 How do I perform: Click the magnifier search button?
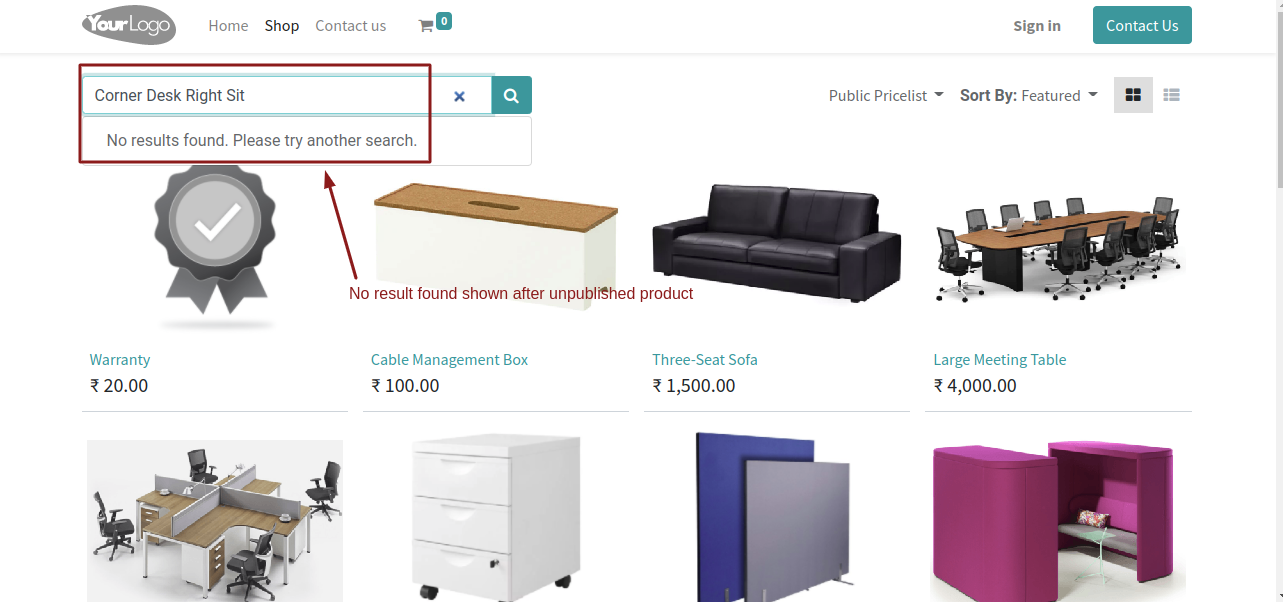point(511,95)
